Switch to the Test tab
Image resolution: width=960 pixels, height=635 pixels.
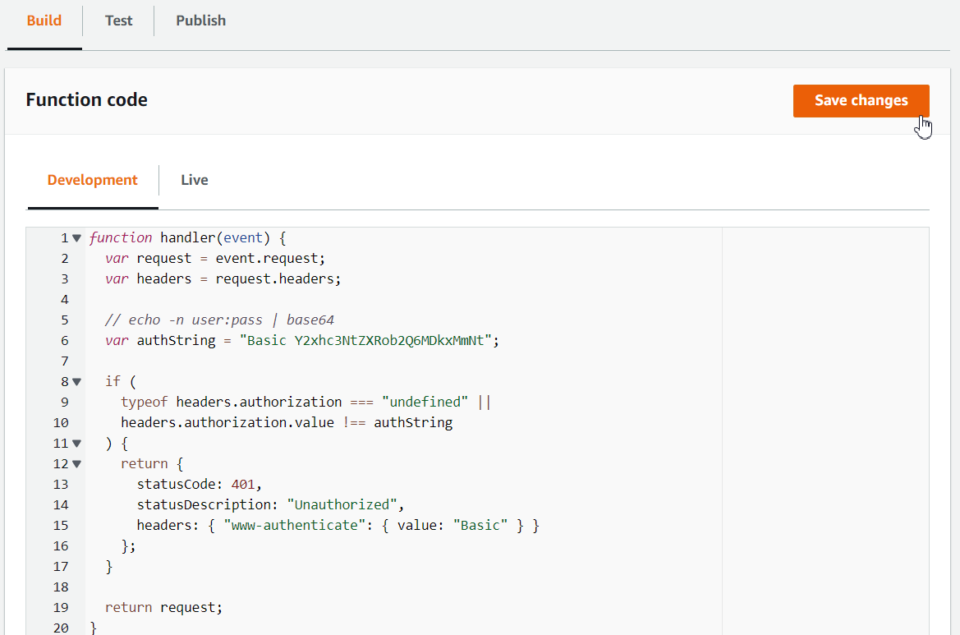[118, 20]
